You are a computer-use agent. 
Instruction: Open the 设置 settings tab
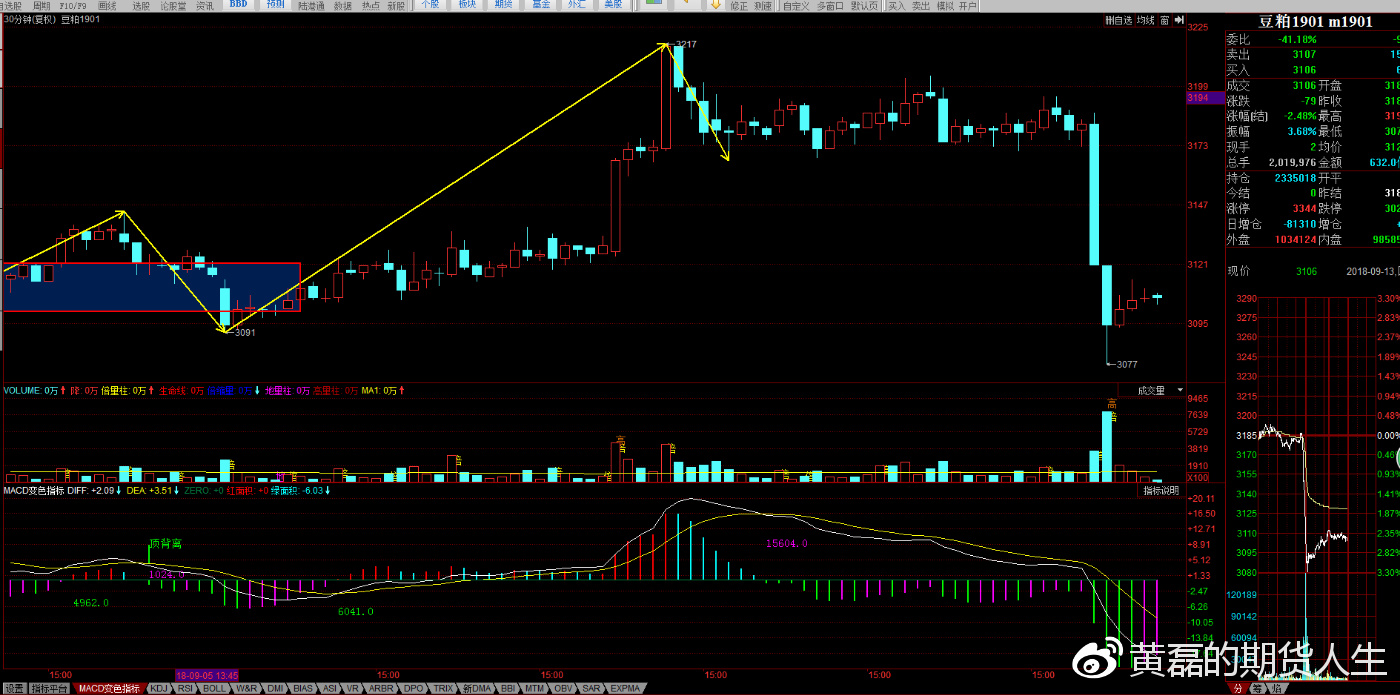click(13, 688)
